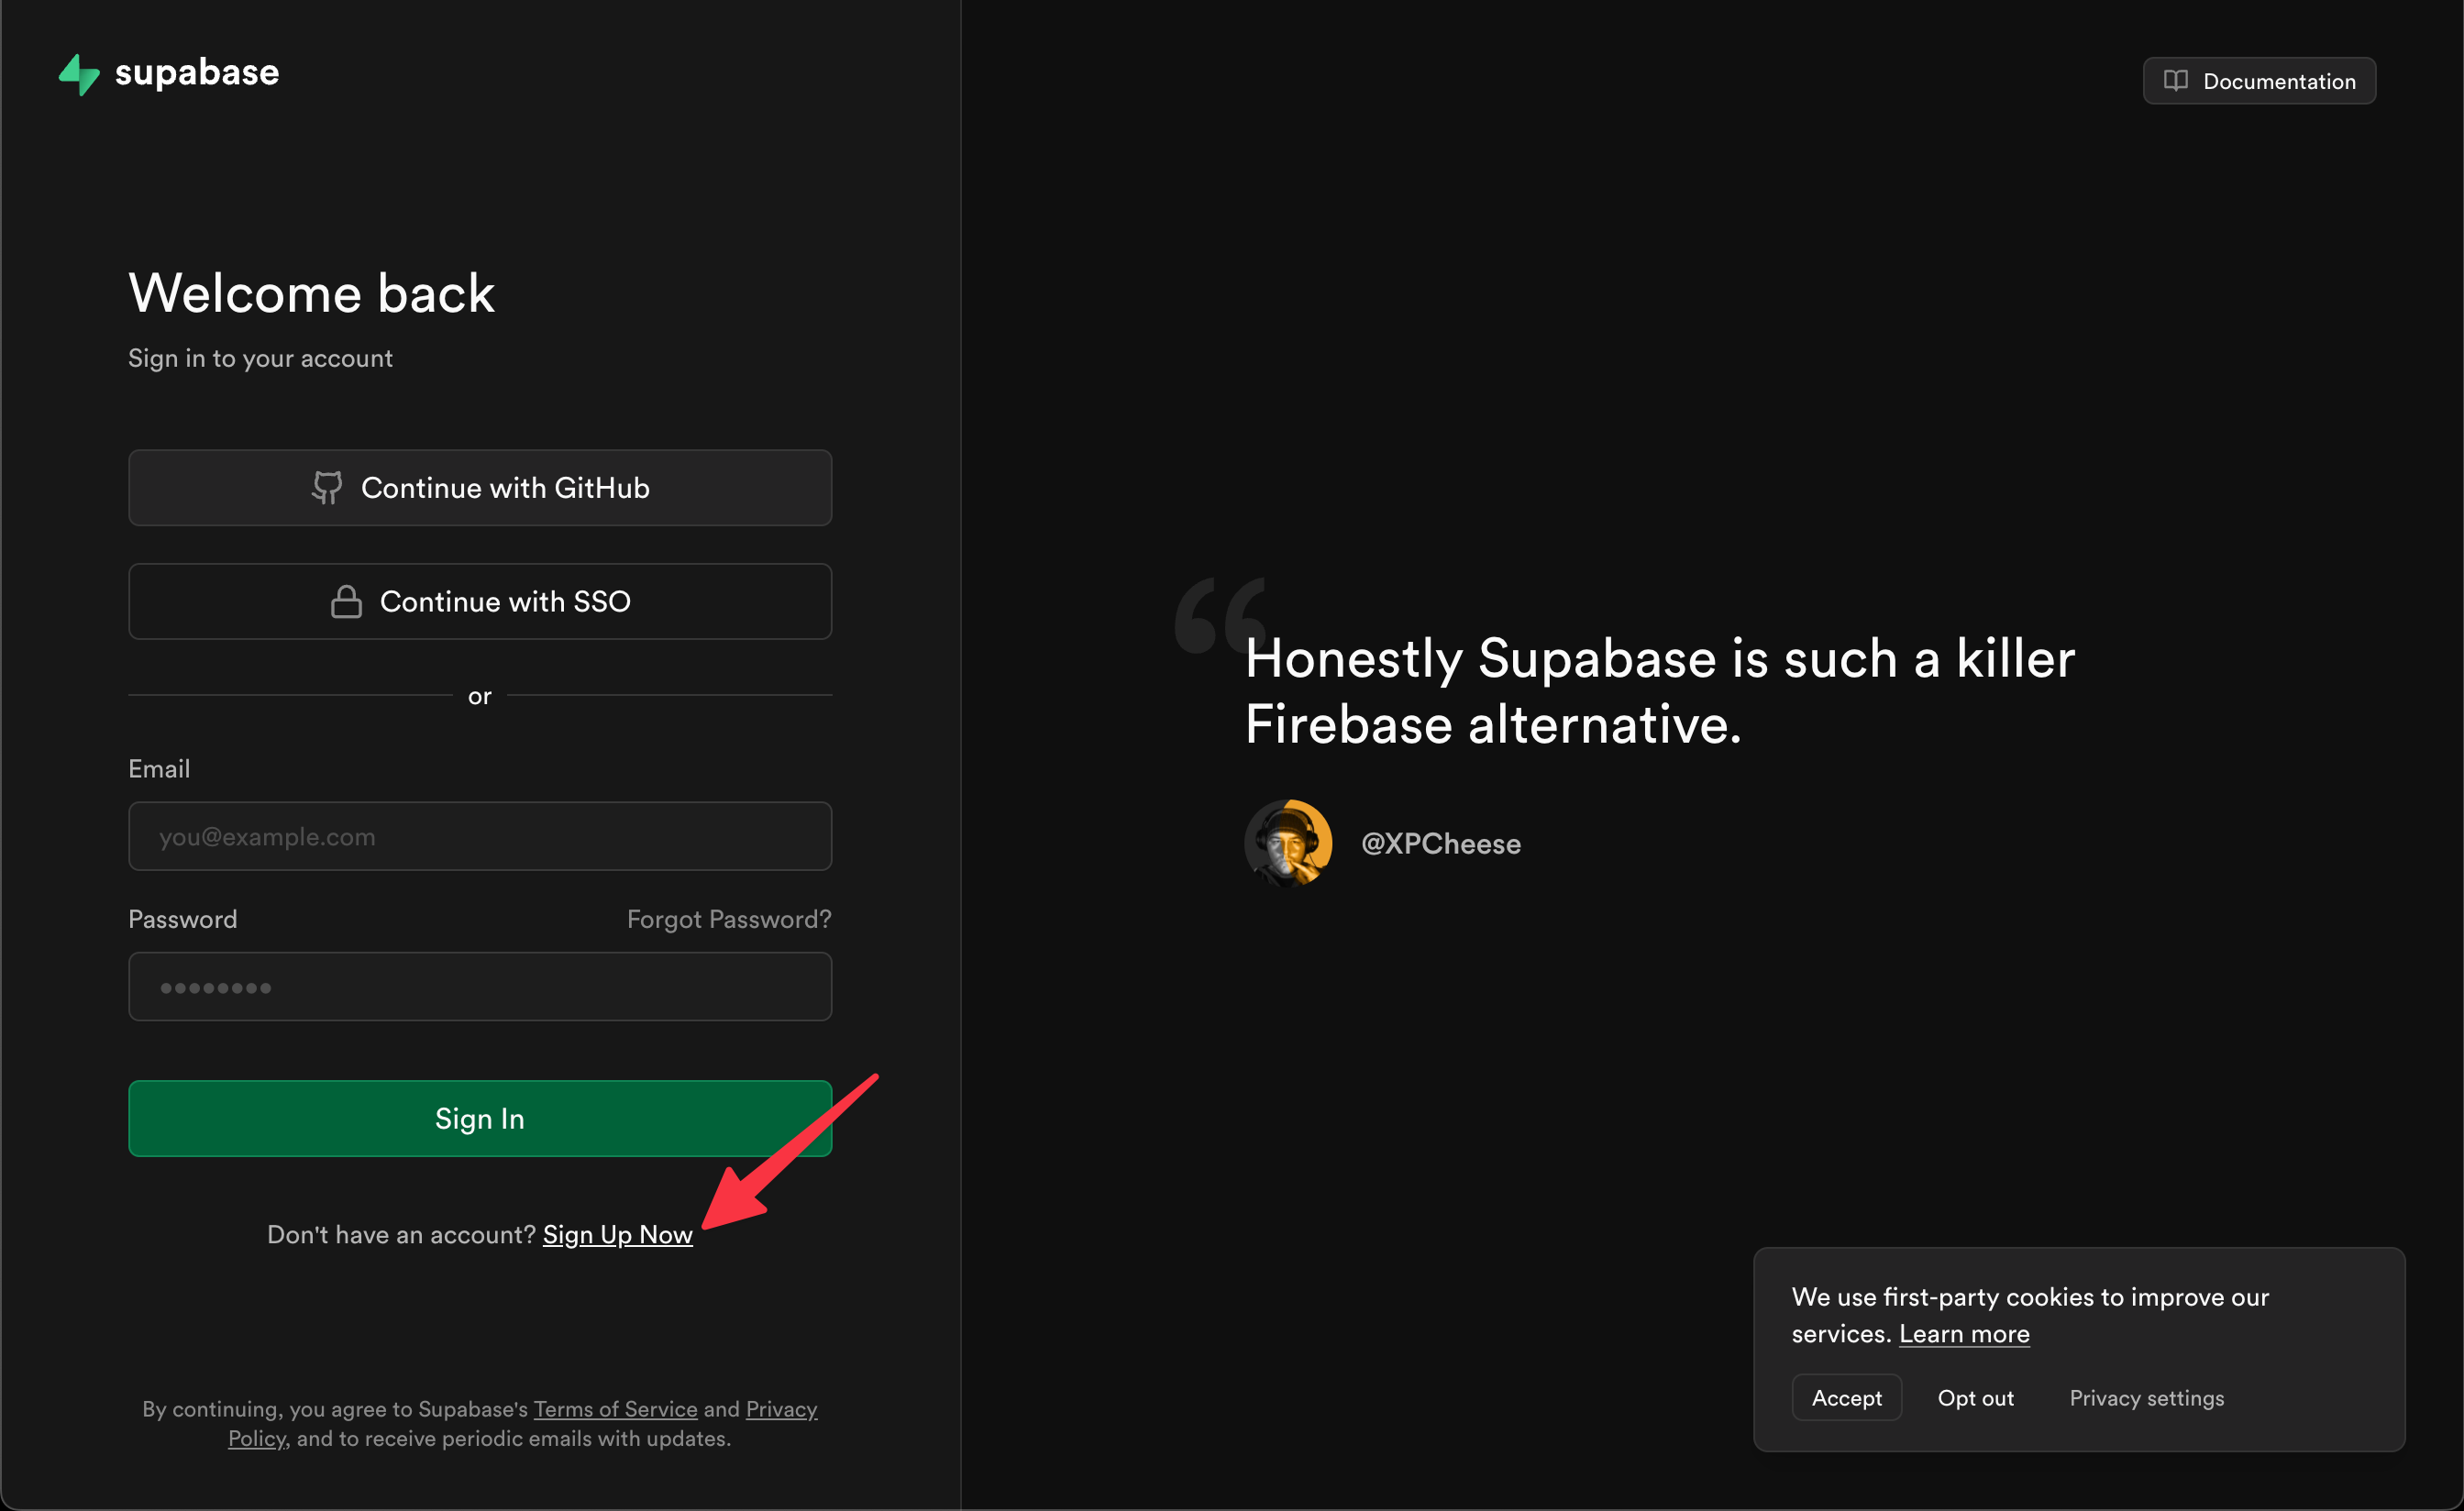
Task: Click the @XPCheese avatar photo
Action: (x=1288, y=843)
